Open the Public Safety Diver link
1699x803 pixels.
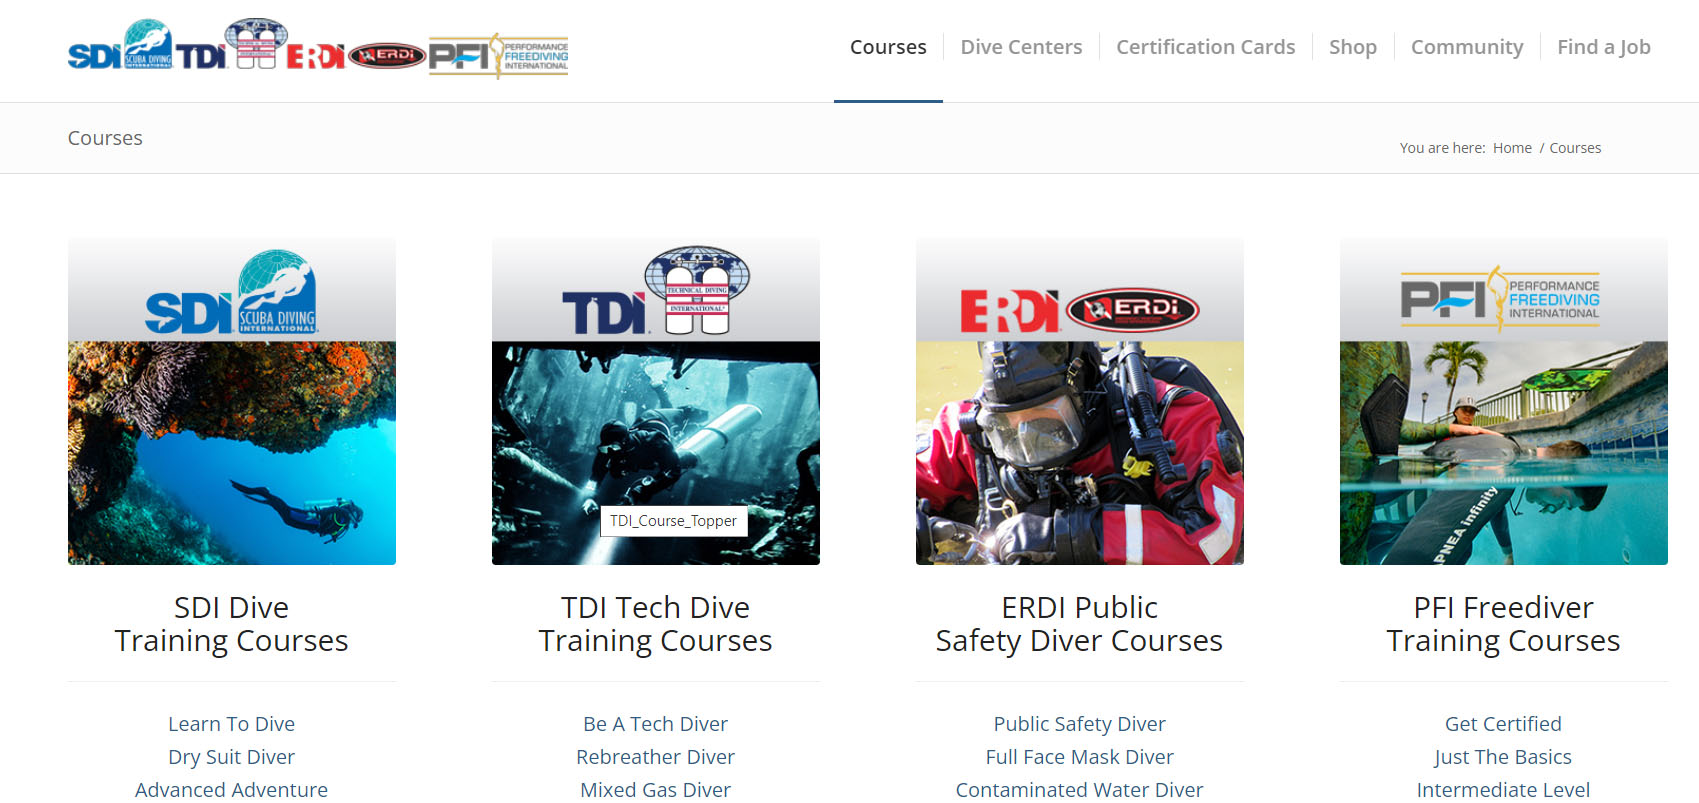coord(1080,724)
